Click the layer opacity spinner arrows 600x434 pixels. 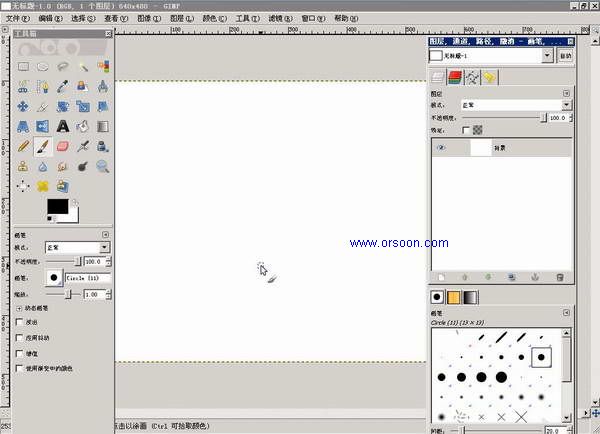click(571, 118)
